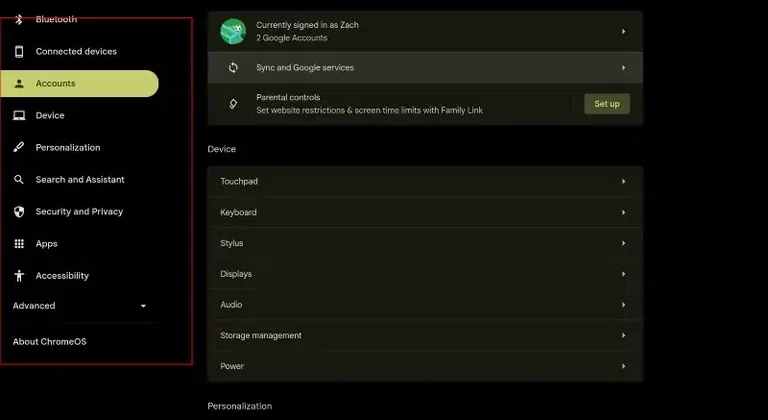Click the Storage management chevron
This screenshot has width=768, height=420.
coord(624,336)
